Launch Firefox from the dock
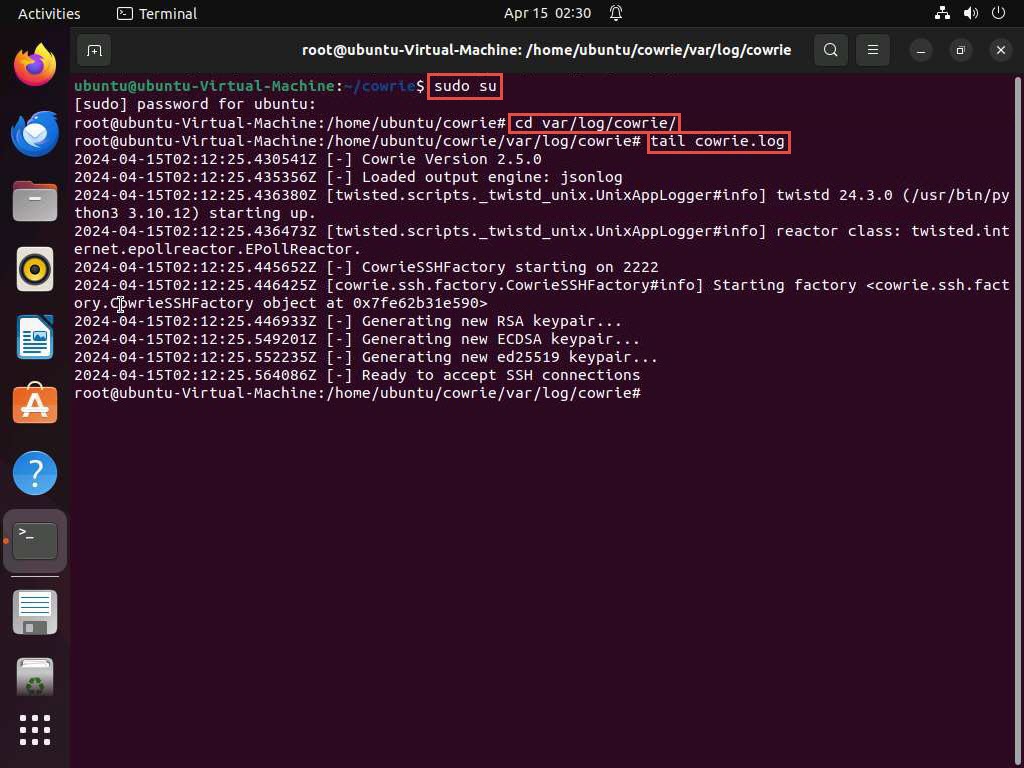This screenshot has height=768, width=1024. 35,65
